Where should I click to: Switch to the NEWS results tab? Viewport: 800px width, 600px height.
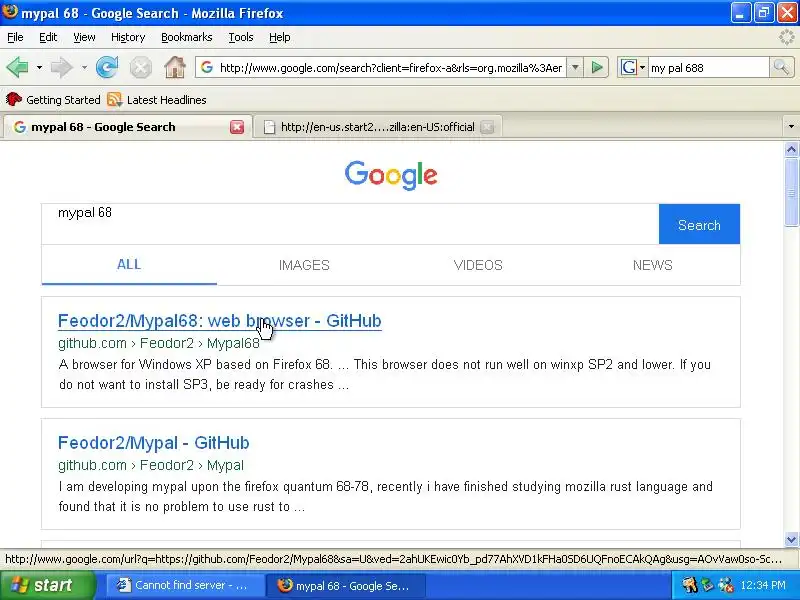click(653, 265)
